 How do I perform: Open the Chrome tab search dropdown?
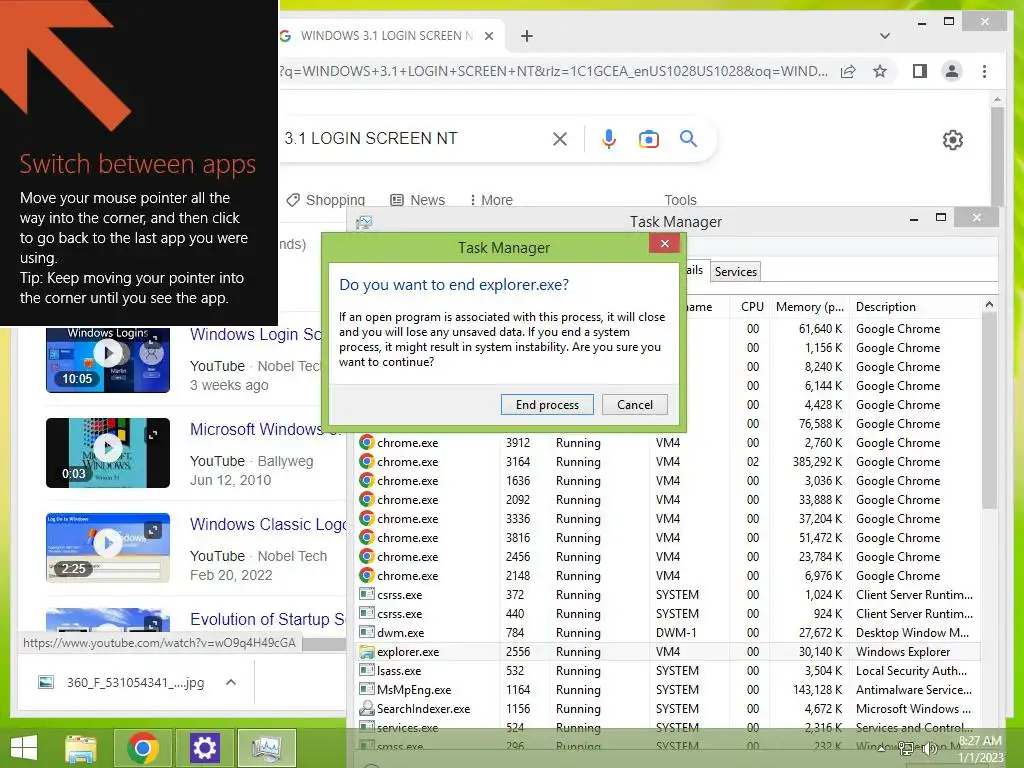pos(885,36)
